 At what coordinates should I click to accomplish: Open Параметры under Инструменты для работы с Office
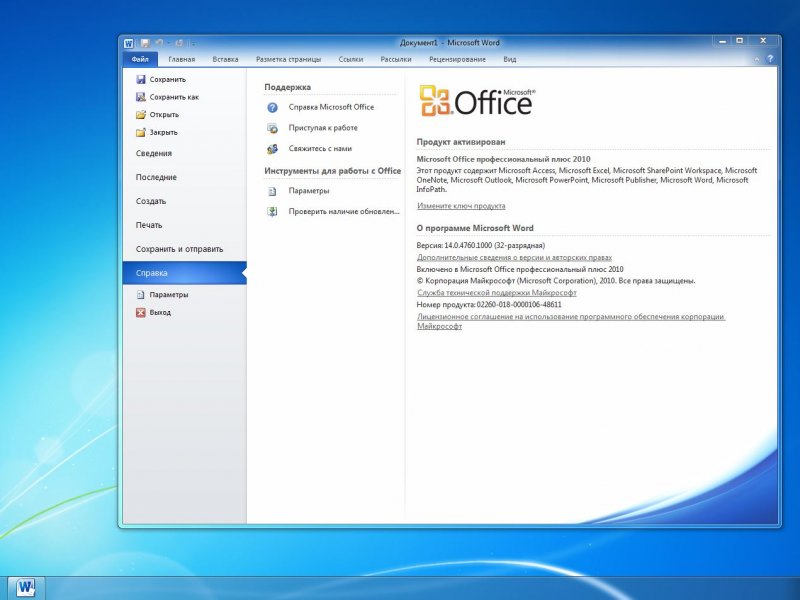pyautogui.click(x=298, y=191)
